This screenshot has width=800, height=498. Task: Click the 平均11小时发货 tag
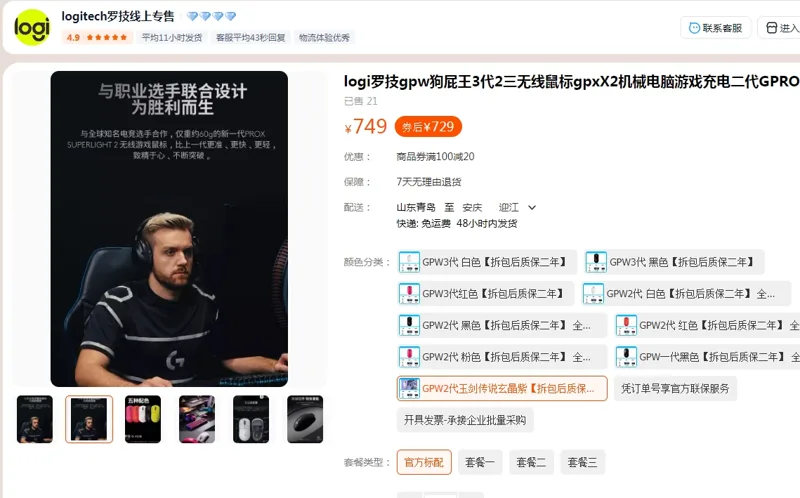click(171, 37)
